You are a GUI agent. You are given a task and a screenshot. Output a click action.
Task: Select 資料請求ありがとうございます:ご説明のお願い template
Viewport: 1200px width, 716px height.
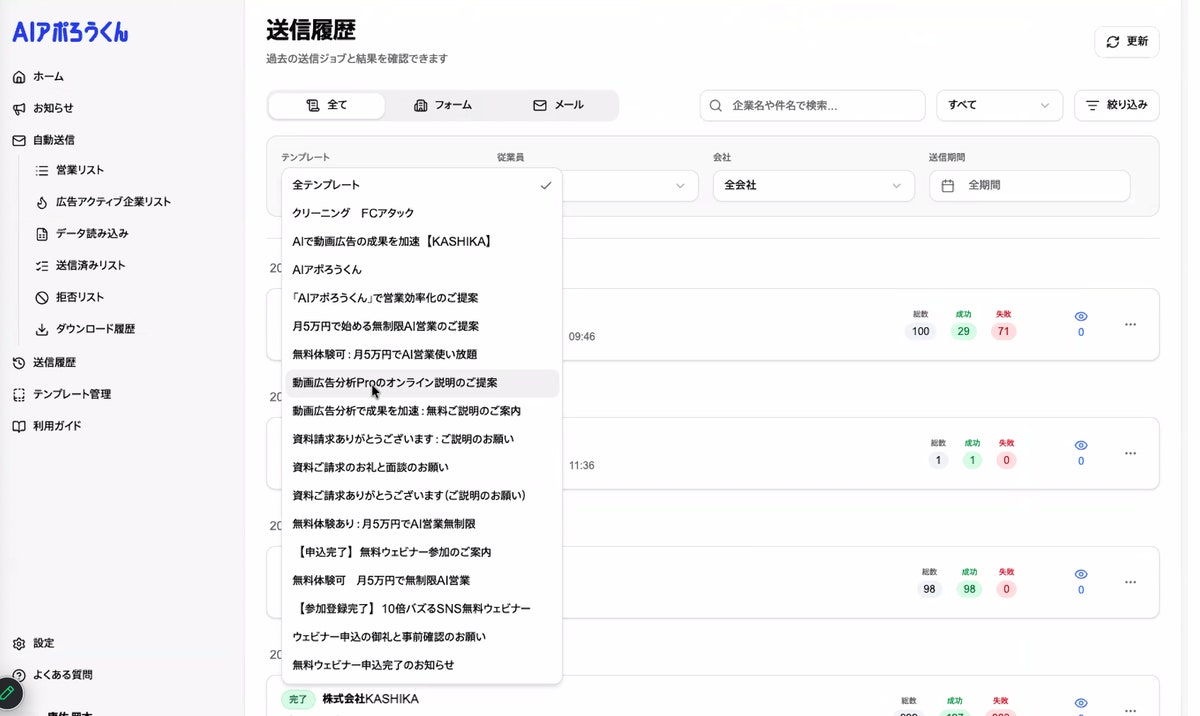tap(421, 439)
